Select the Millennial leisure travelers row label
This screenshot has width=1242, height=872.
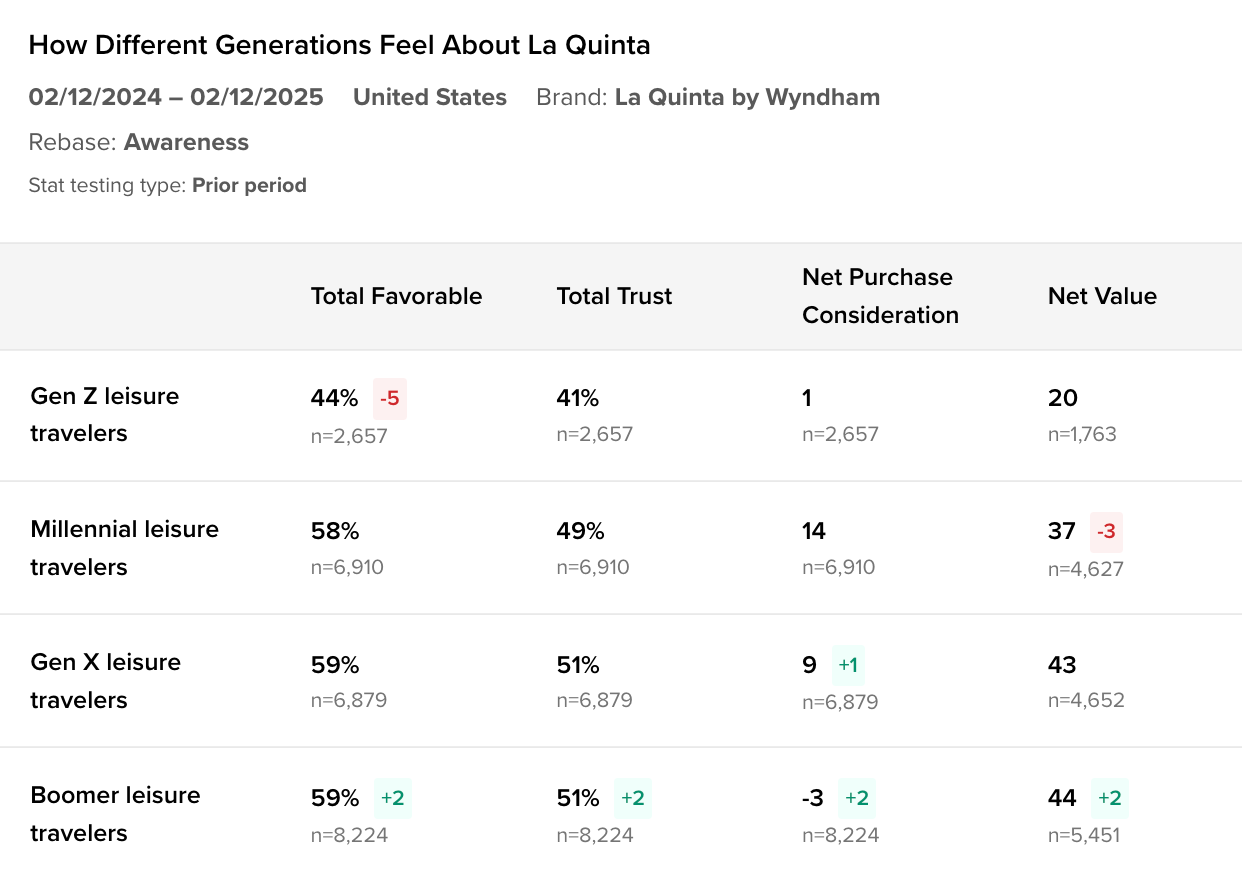(124, 547)
